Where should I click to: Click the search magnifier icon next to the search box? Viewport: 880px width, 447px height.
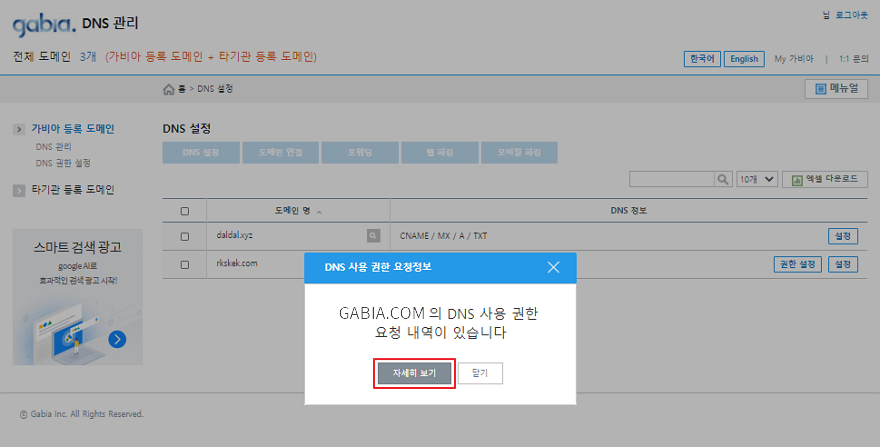(x=722, y=179)
